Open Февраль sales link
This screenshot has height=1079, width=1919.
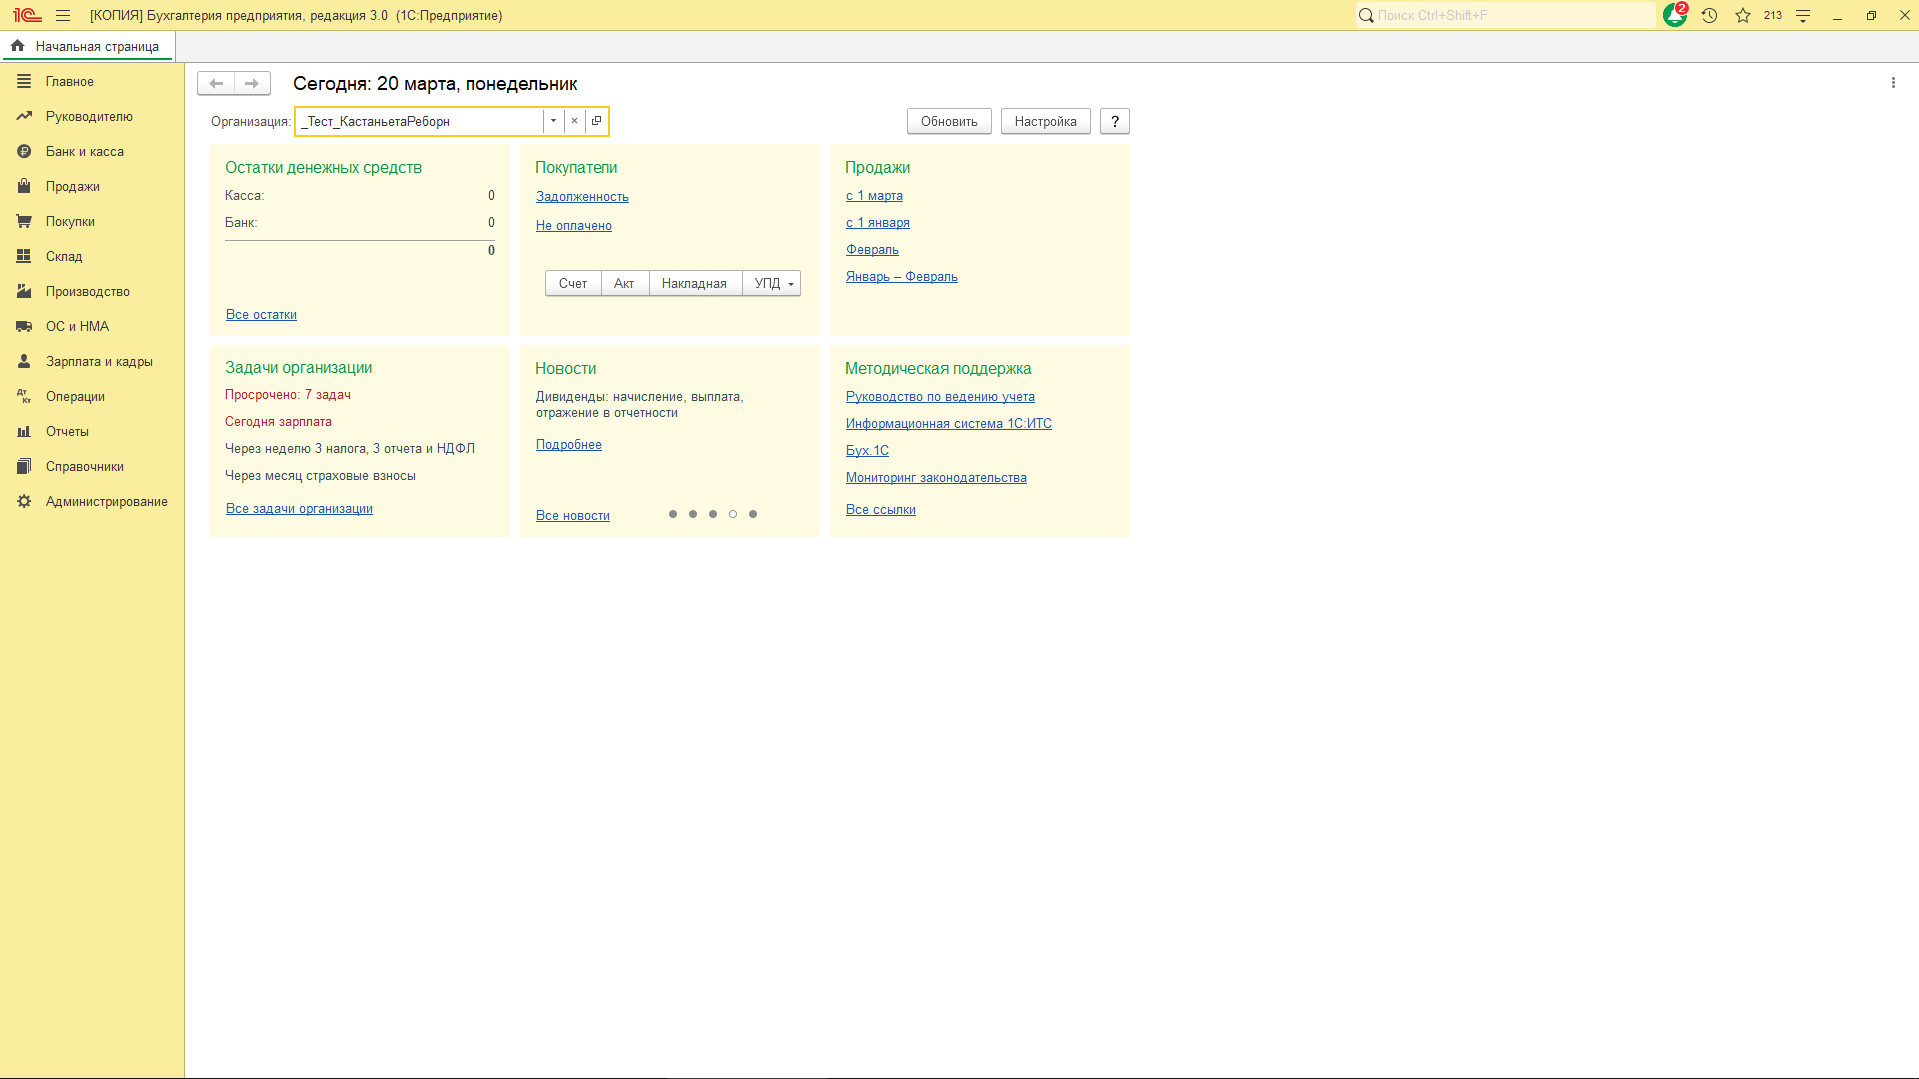coord(872,250)
